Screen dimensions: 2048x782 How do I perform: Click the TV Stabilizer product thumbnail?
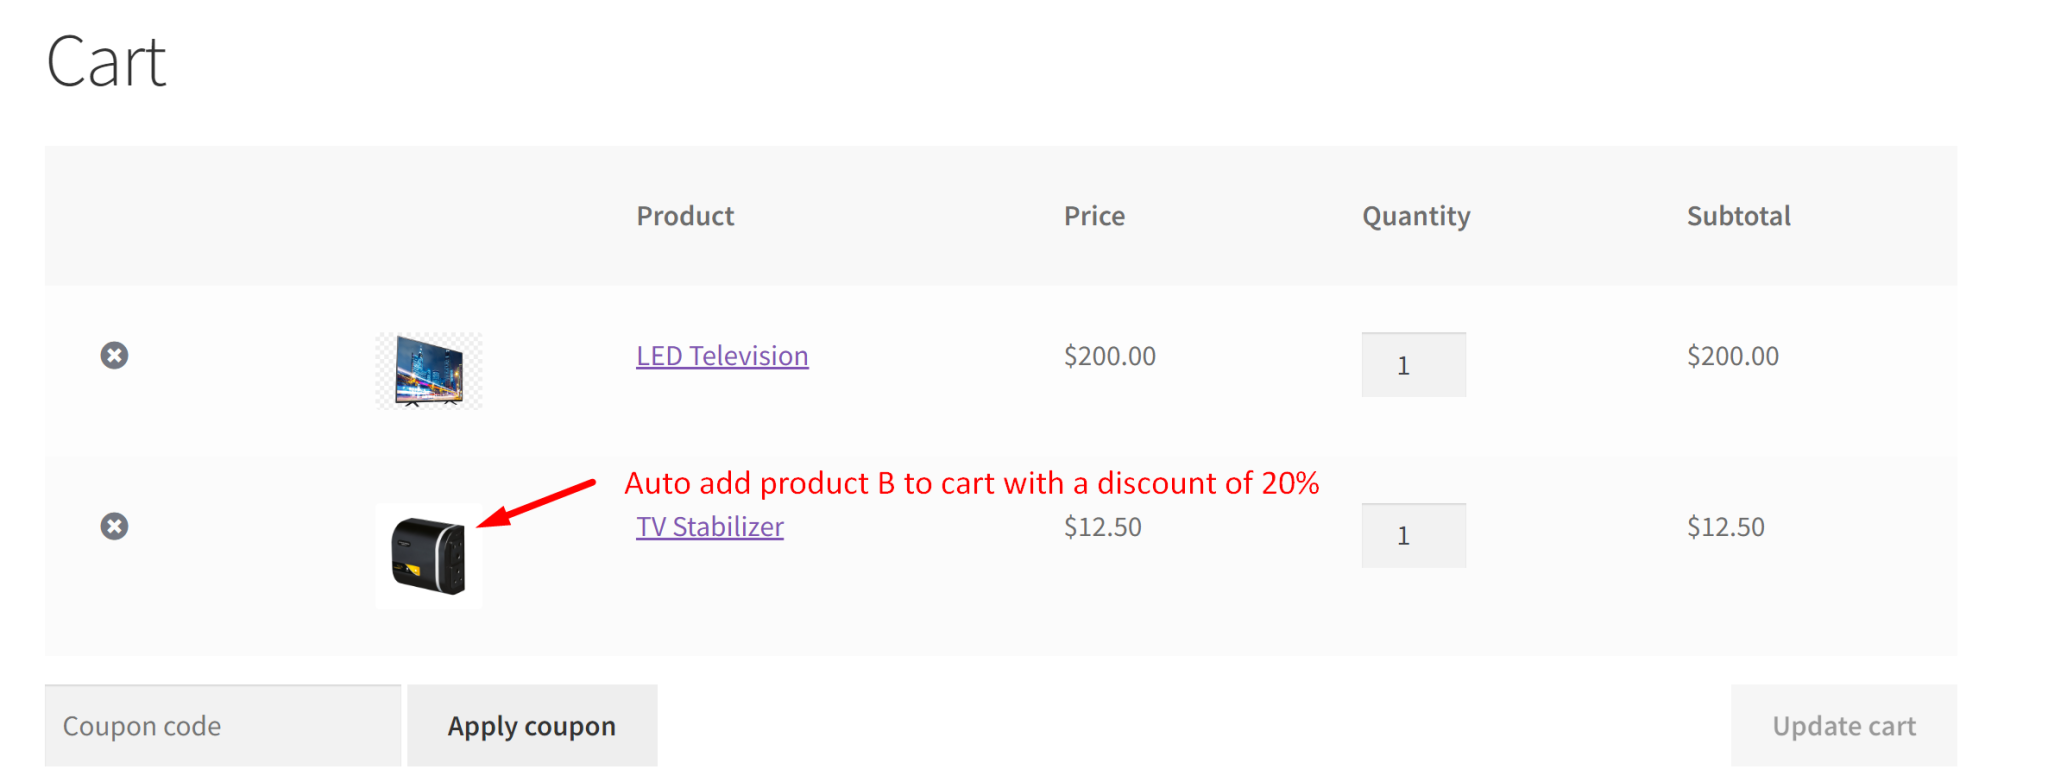click(x=428, y=555)
